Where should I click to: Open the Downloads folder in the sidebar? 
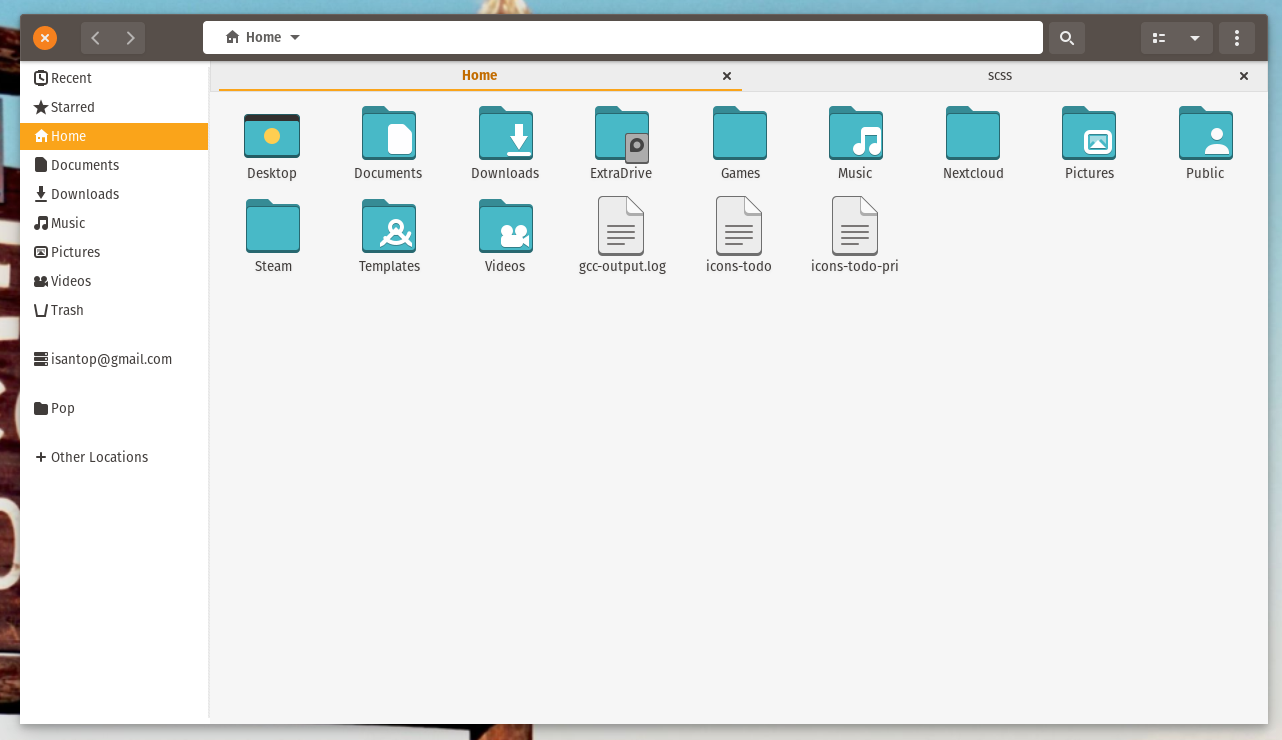click(82, 194)
